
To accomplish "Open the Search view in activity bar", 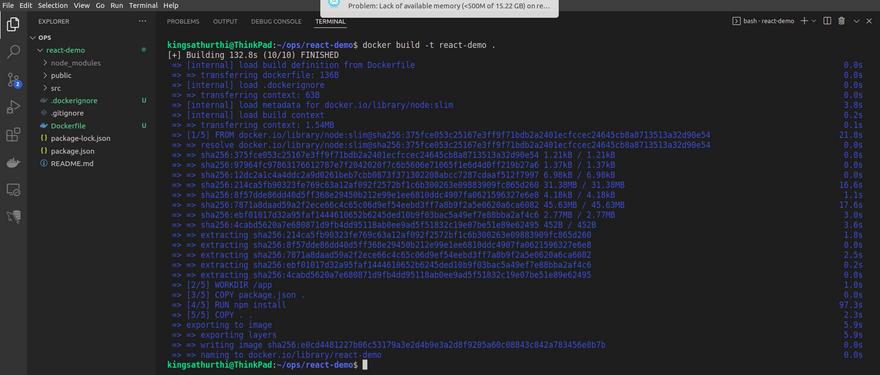I will (x=13, y=52).
